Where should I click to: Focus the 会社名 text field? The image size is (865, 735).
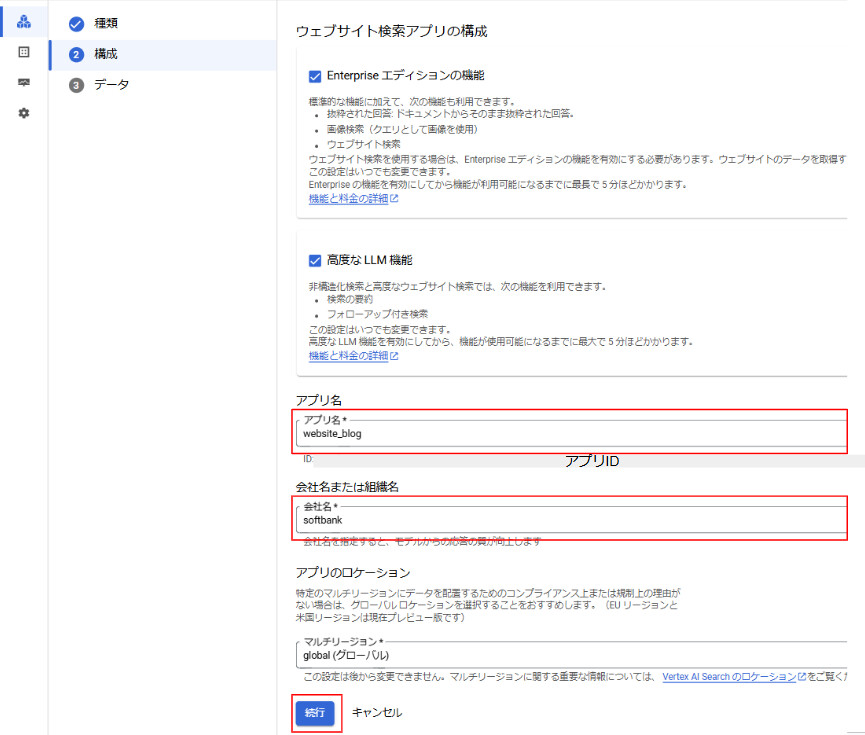click(x=570, y=520)
